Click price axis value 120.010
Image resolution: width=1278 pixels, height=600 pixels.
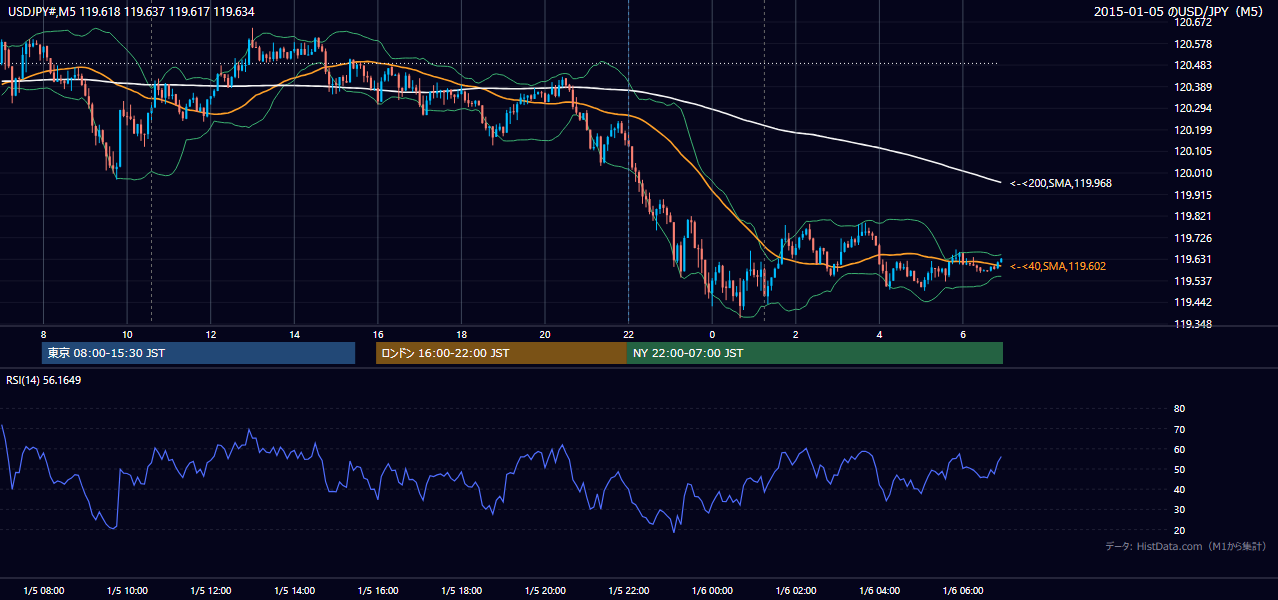pos(1193,173)
